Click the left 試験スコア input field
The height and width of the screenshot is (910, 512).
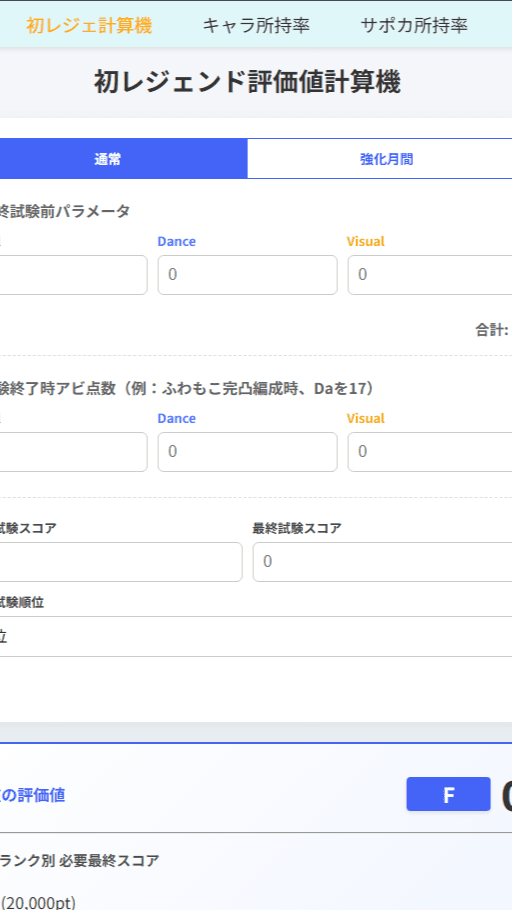pyautogui.click(x=121, y=562)
